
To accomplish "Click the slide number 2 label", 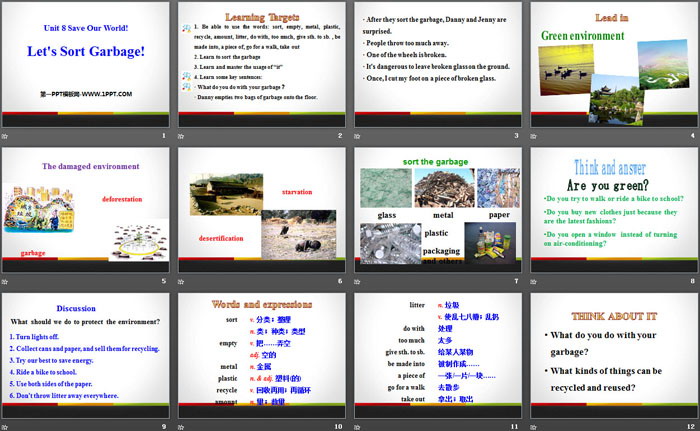I will point(340,135).
